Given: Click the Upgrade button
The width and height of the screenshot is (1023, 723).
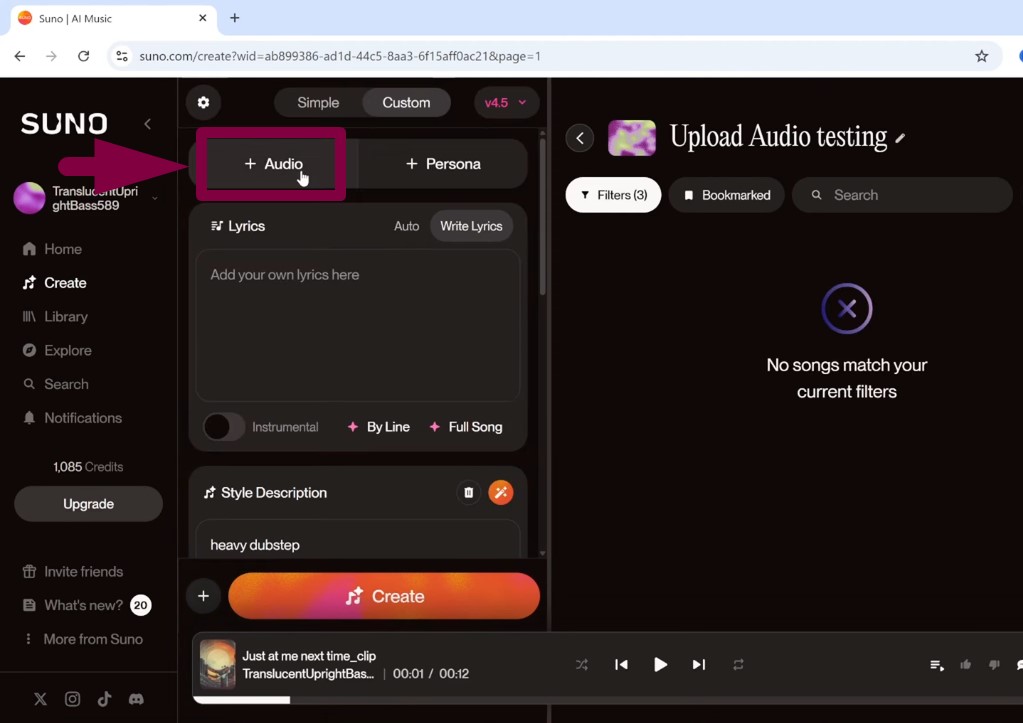Looking at the screenshot, I should click(88, 504).
